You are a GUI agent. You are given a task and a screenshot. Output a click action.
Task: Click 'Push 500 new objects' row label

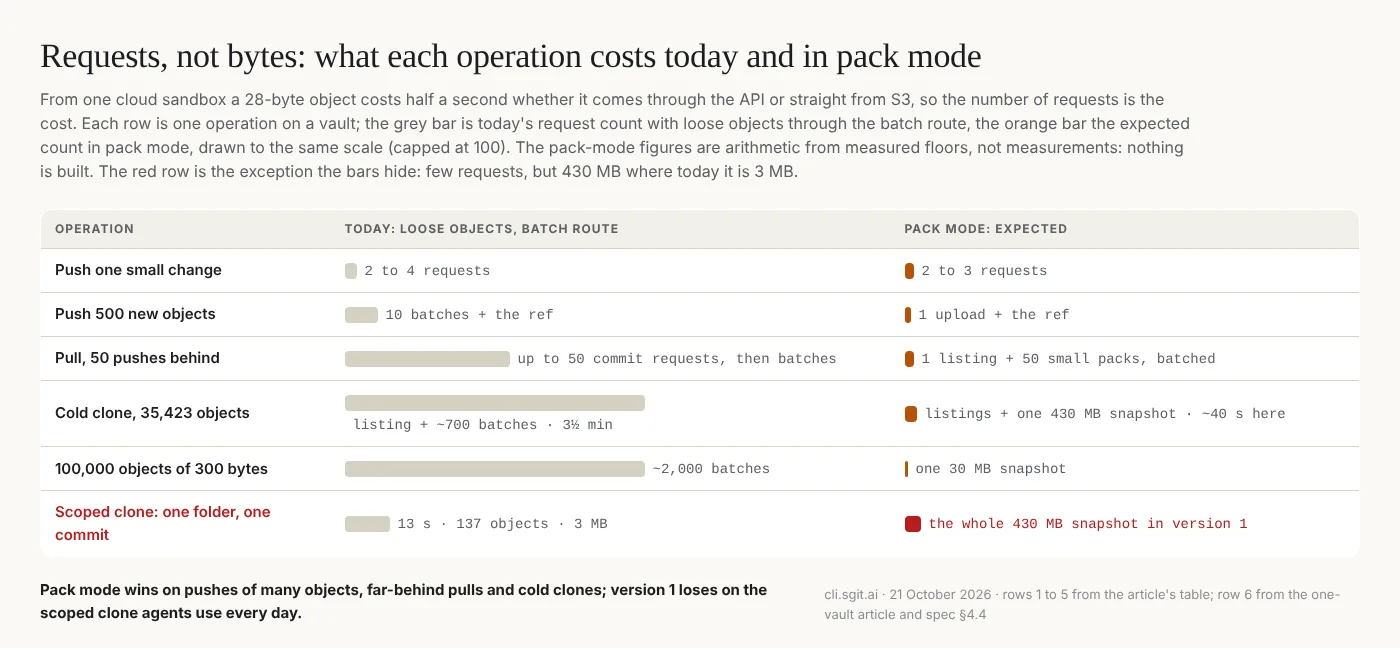pyautogui.click(x=135, y=314)
